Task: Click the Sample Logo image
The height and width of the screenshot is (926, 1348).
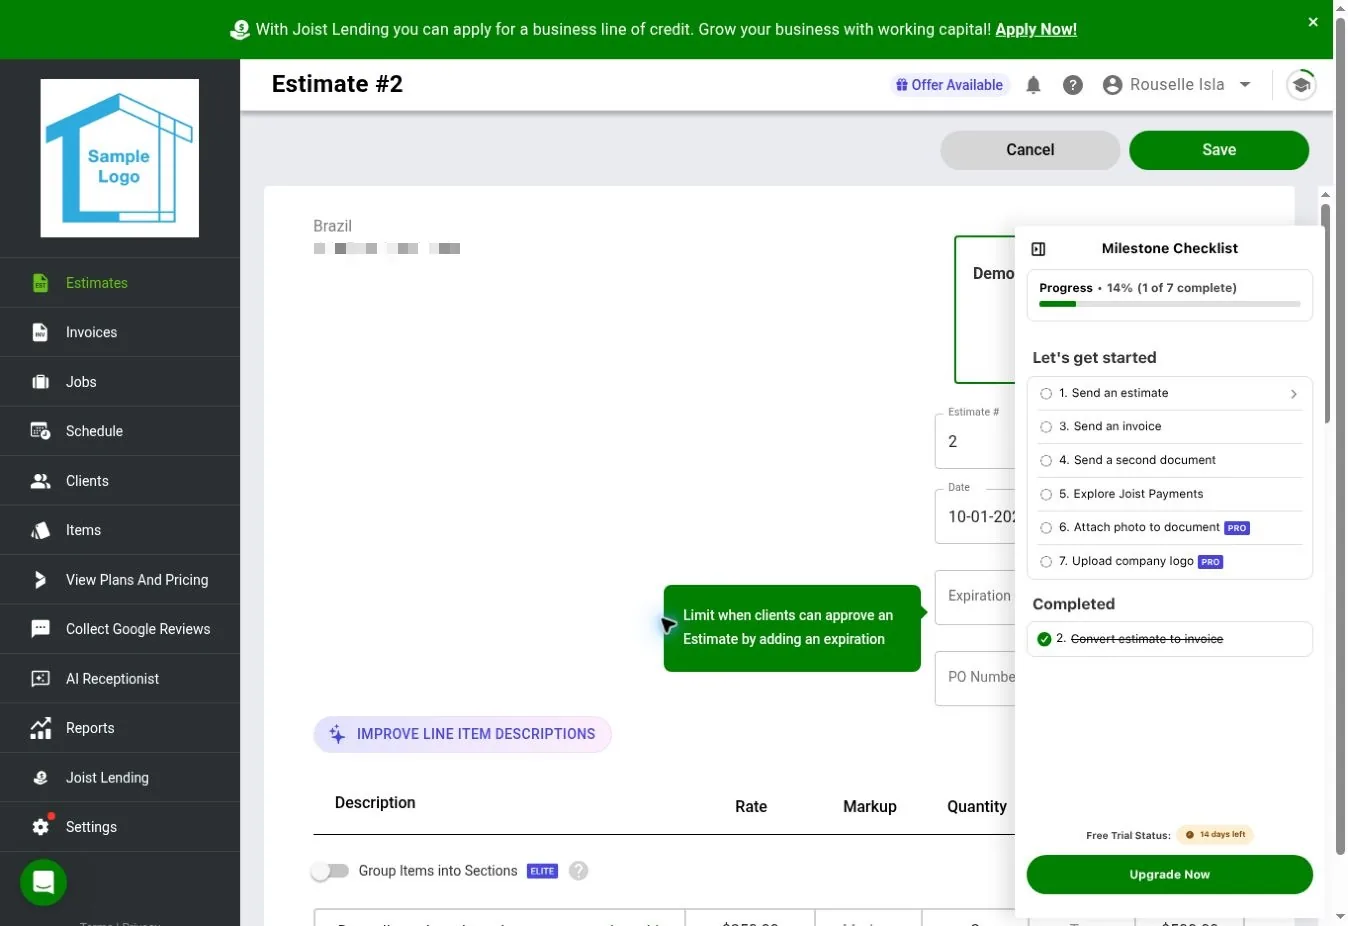Action: (120, 158)
